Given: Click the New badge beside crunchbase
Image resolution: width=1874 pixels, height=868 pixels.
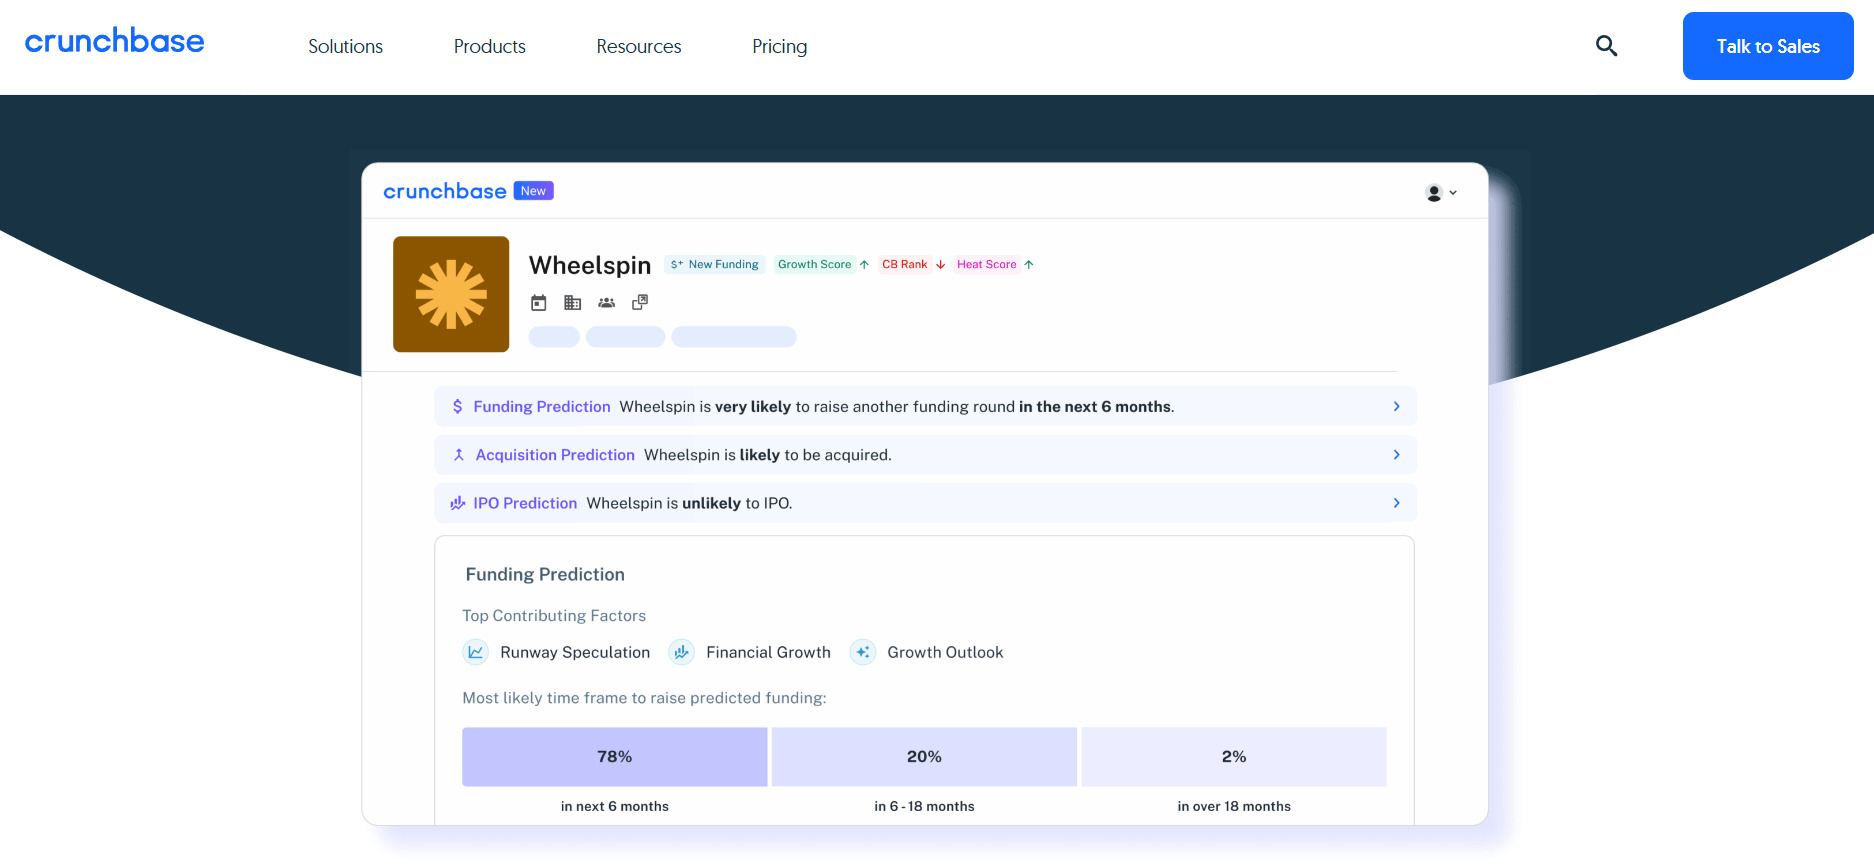Looking at the screenshot, I should coord(534,191).
